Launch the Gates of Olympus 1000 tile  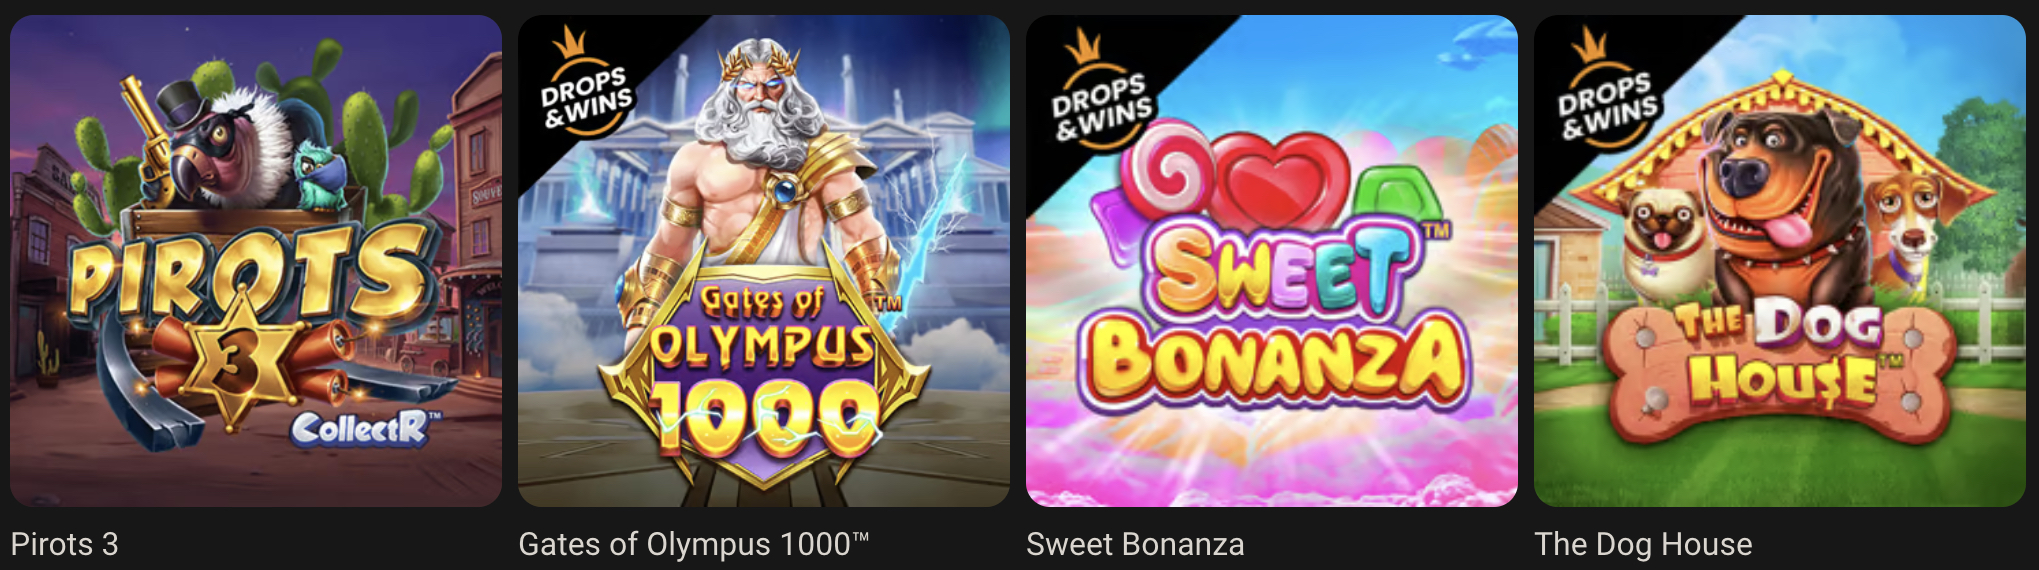tap(764, 261)
